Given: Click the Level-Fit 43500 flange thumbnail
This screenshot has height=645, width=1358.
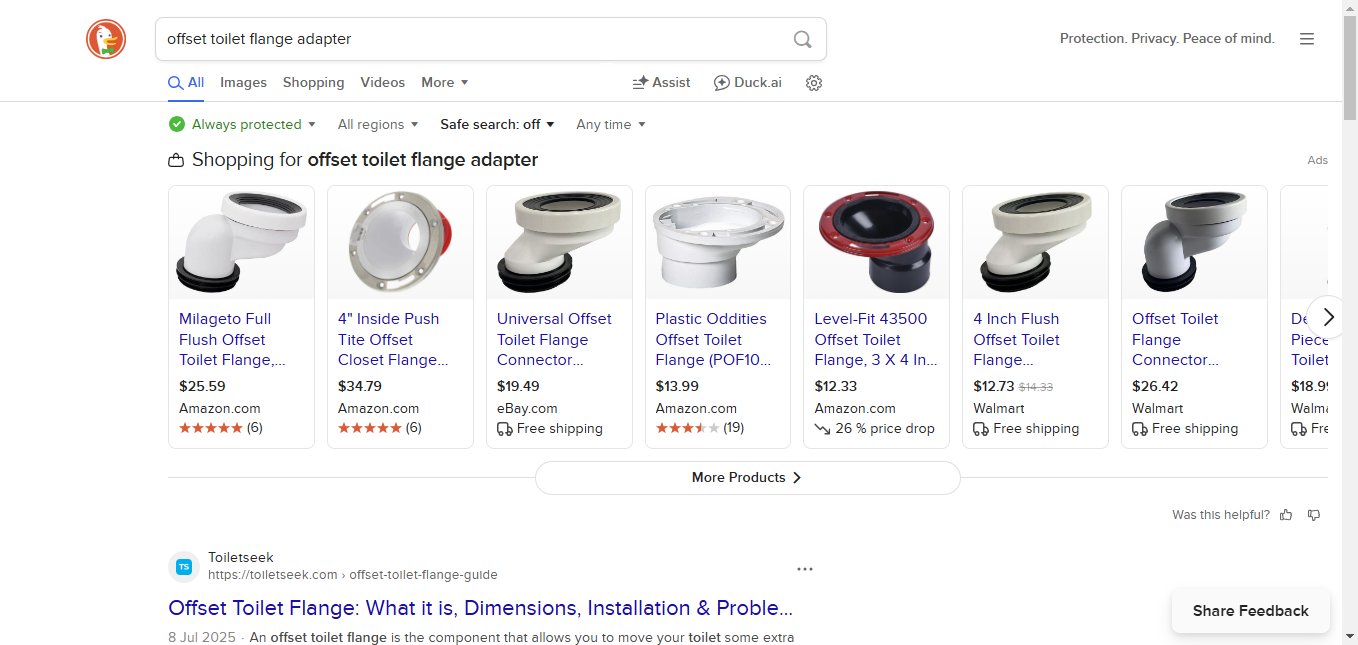Looking at the screenshot, I should pos(876,242).
